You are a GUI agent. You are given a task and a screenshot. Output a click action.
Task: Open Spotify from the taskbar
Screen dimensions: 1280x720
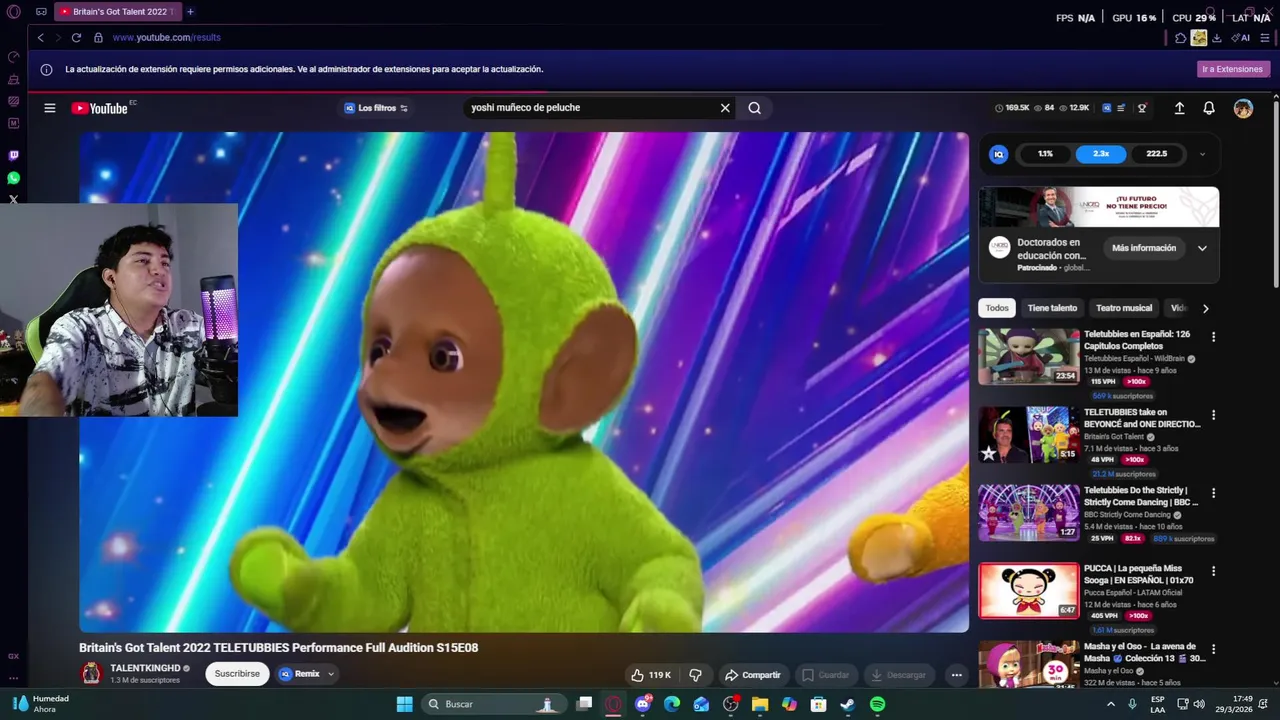[877, 704]
